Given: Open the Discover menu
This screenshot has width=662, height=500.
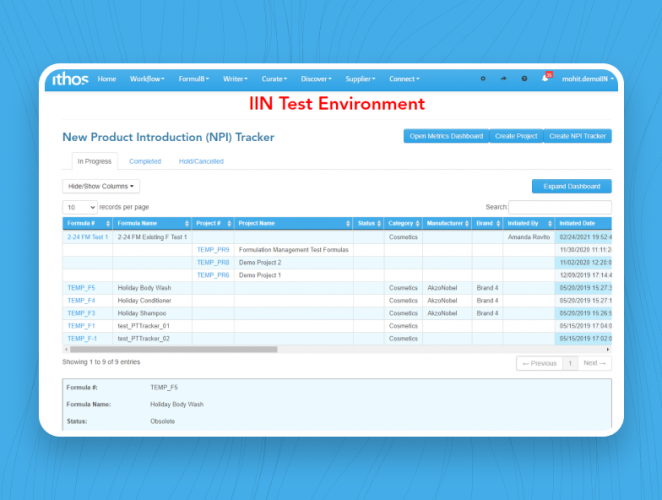Looking at the screenshot, I should (x=316, y=79).
